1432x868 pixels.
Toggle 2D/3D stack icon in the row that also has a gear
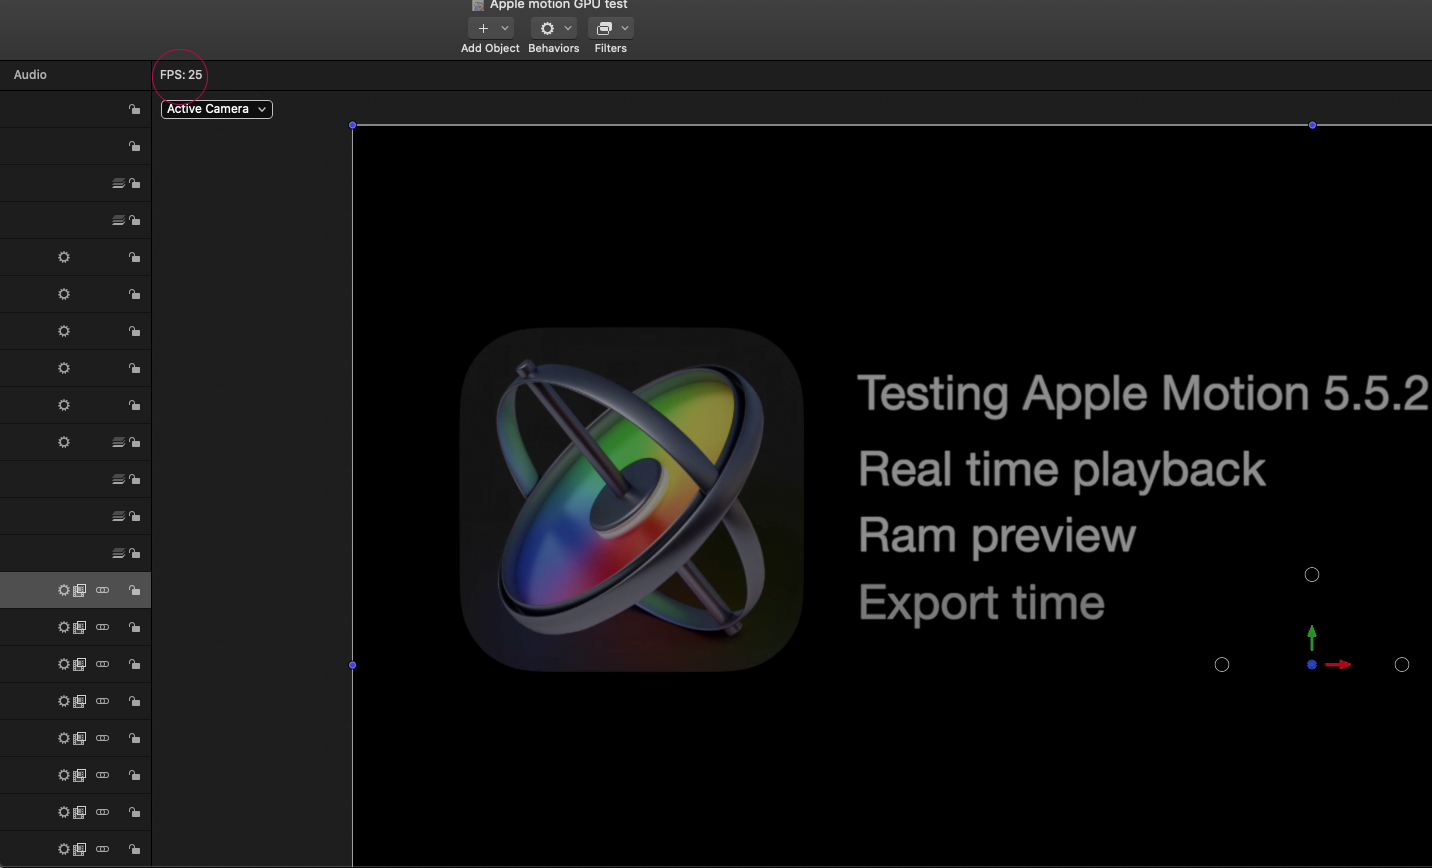(x=118, y=442)
